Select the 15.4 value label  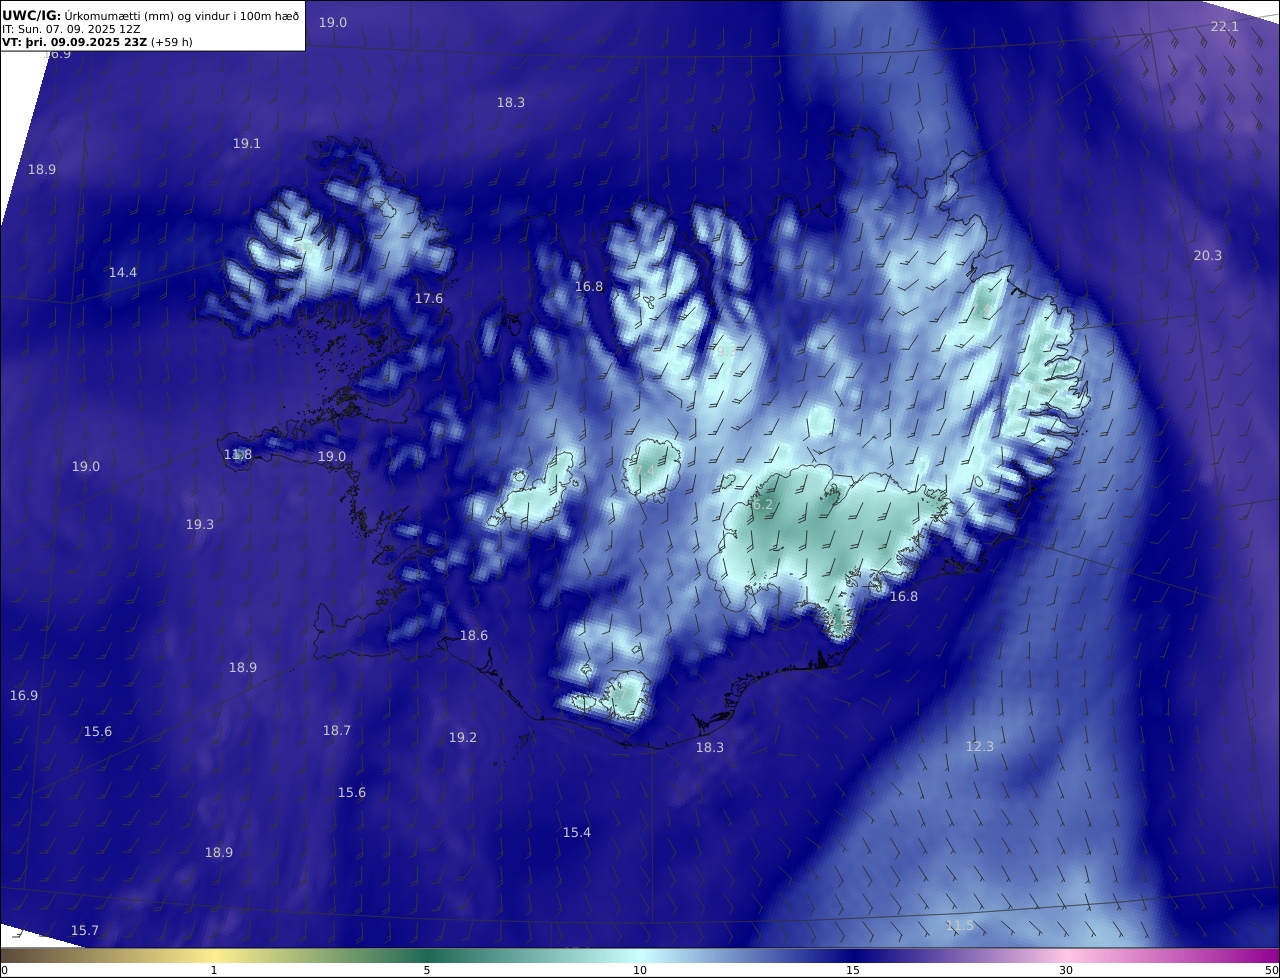coord(577,832)
